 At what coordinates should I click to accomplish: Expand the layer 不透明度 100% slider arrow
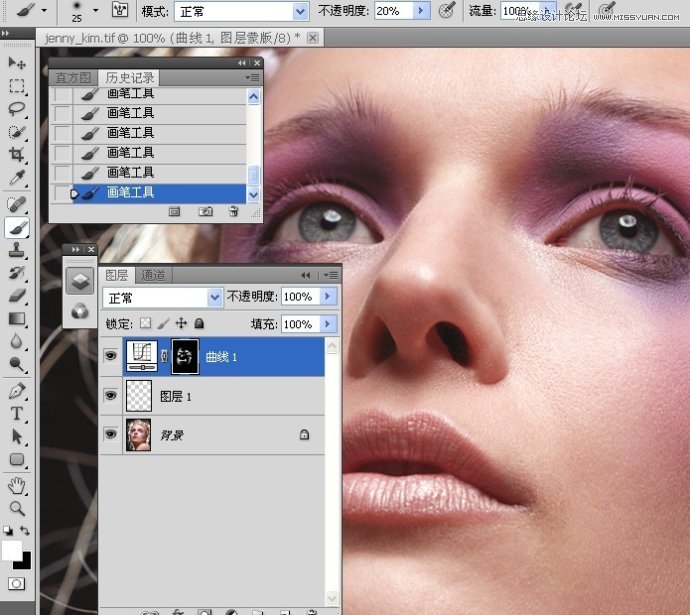[329, 297]
